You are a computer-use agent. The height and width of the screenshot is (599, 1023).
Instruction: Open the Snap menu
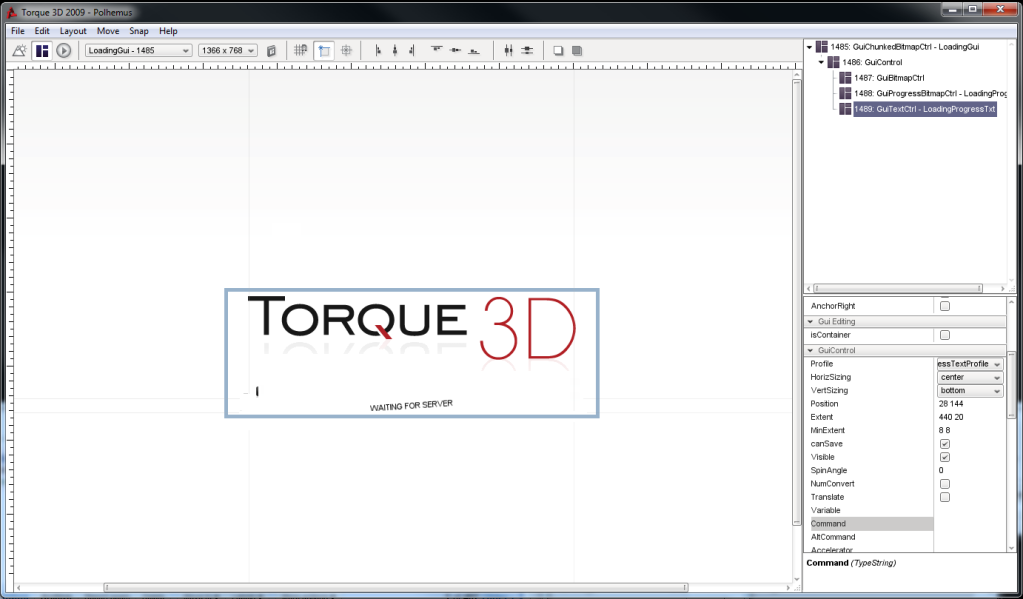[x=139, y=31]
